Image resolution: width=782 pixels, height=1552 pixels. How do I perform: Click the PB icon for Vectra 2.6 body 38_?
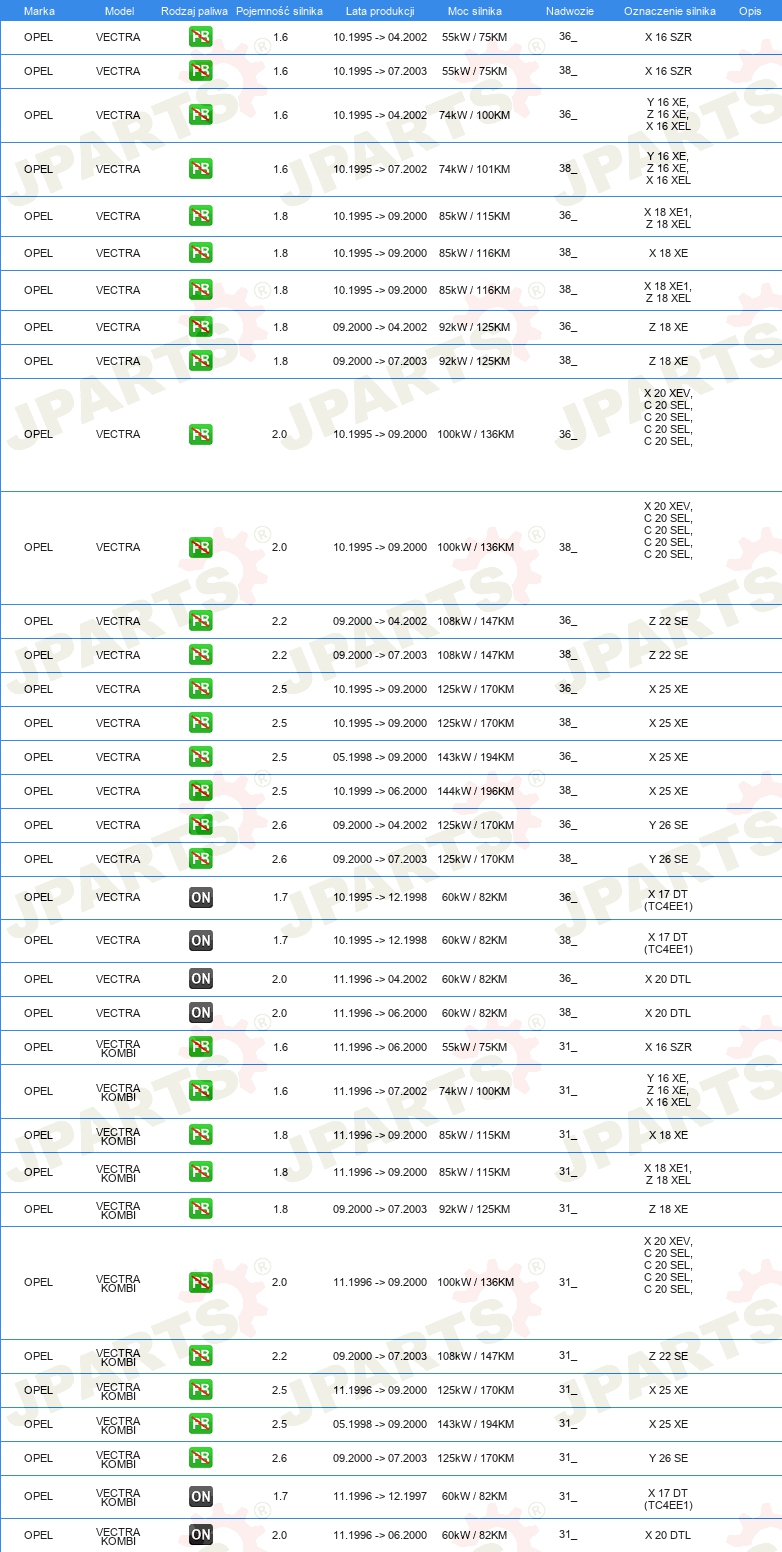click(x=201, y=859)
